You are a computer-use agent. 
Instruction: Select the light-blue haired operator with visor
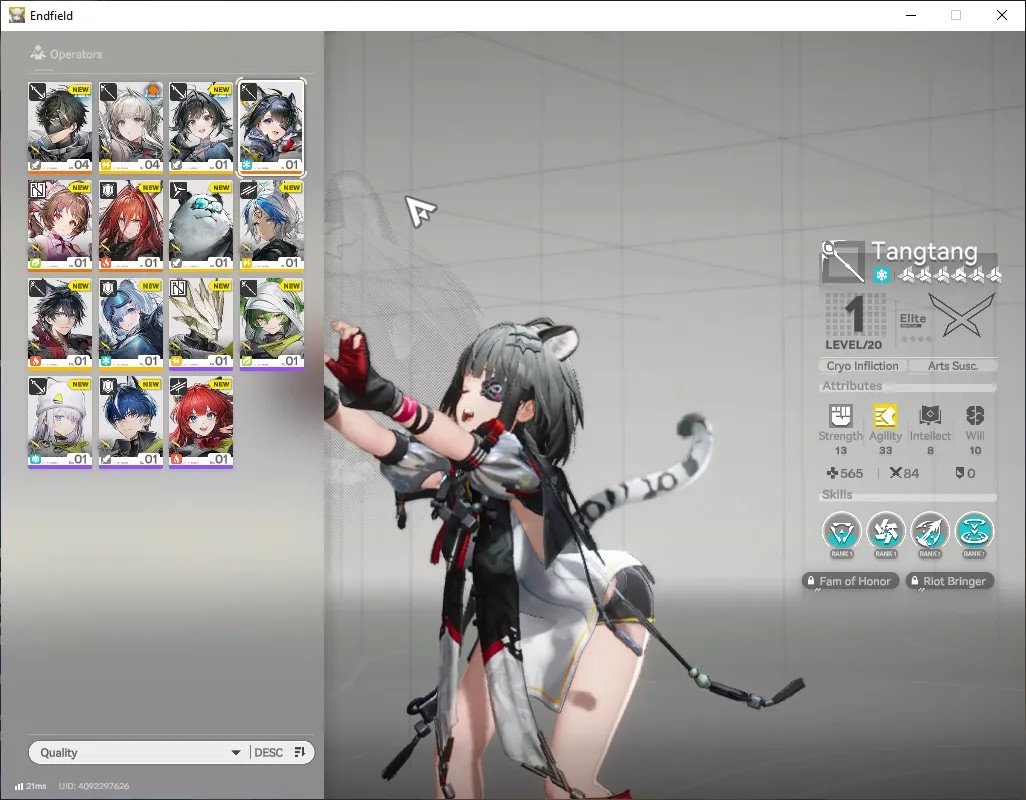[130, 323]
